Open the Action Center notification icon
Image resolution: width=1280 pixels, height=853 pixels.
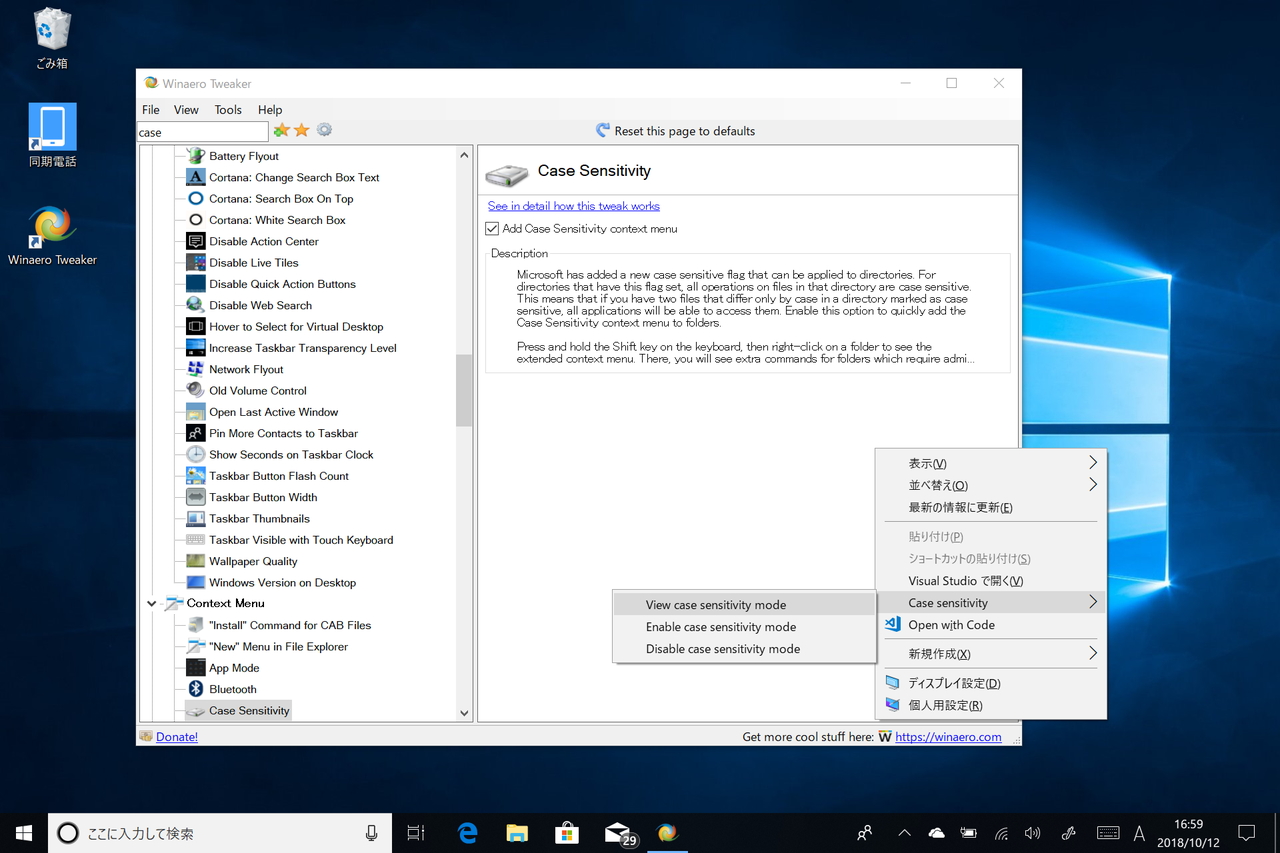pos(1247,833)
